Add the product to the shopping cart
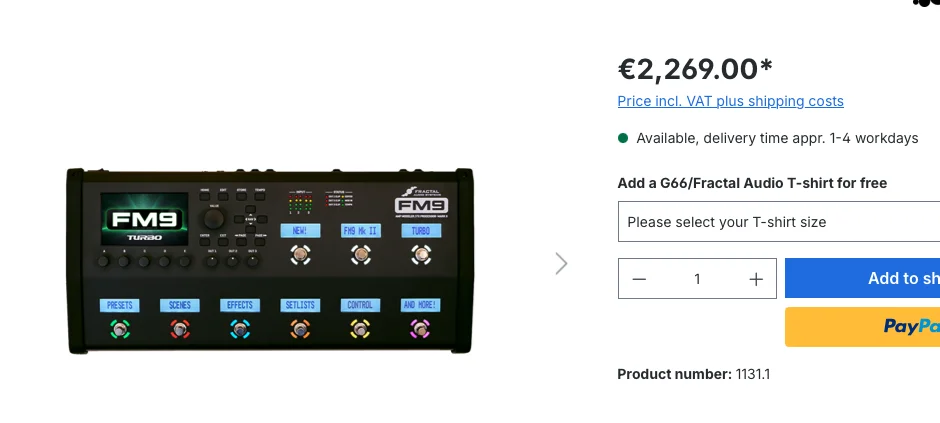The width and height of the screenshot is (940, 423). [862, 278]
